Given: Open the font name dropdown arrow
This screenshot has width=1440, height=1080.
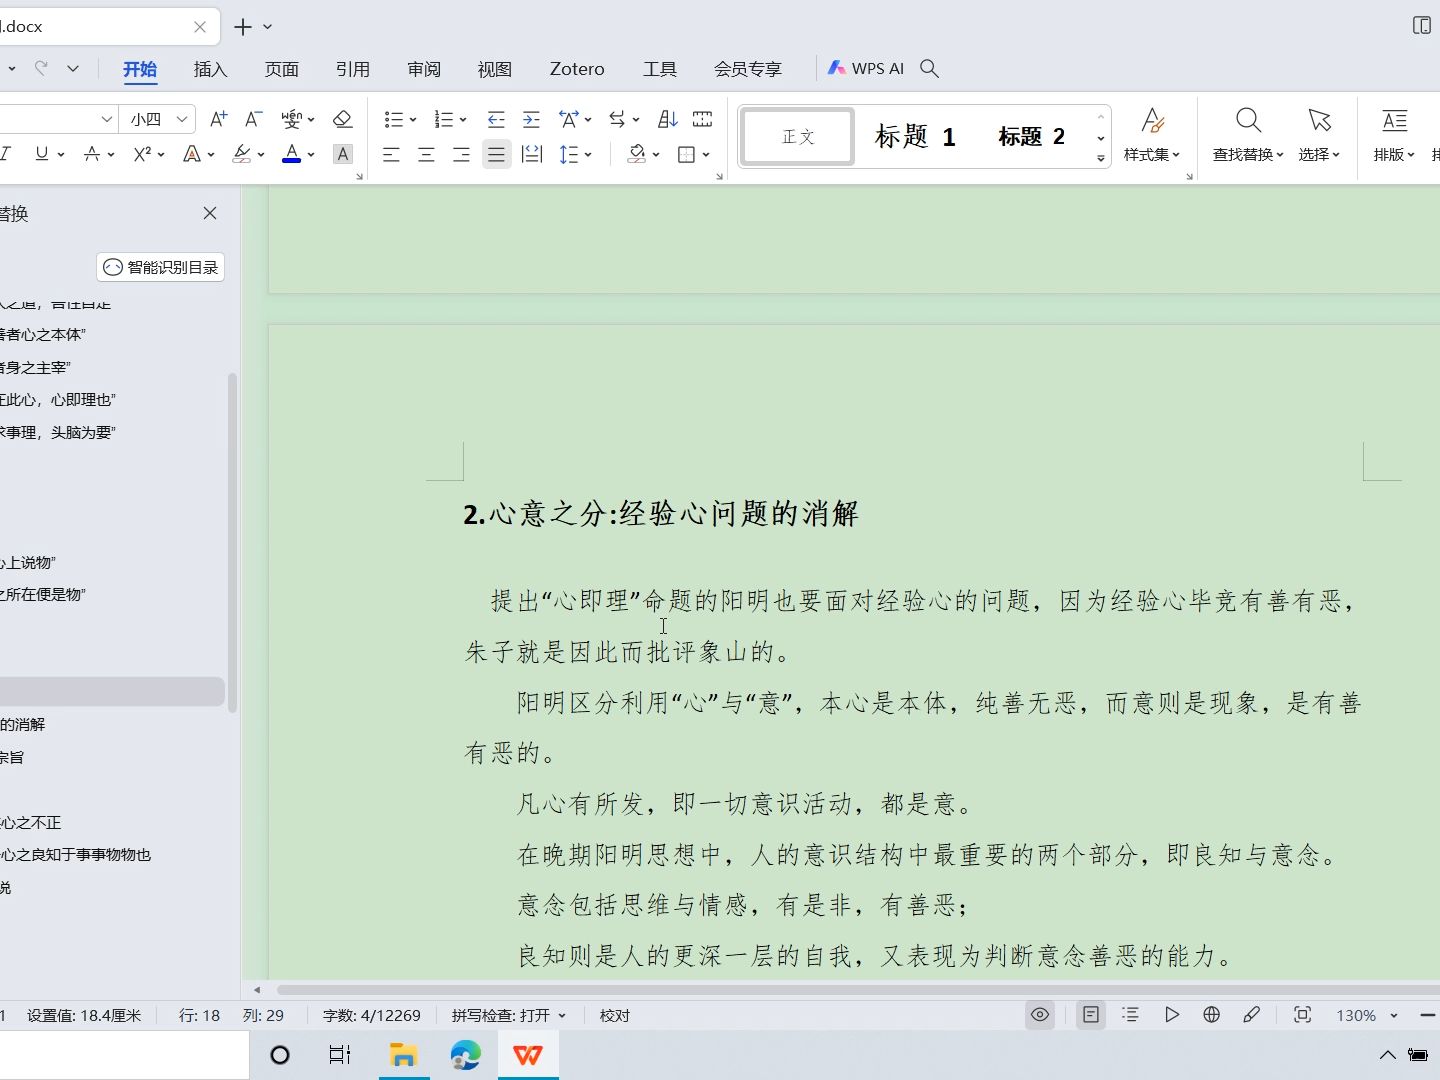Looking at the screenshot, I should point(106,119).
